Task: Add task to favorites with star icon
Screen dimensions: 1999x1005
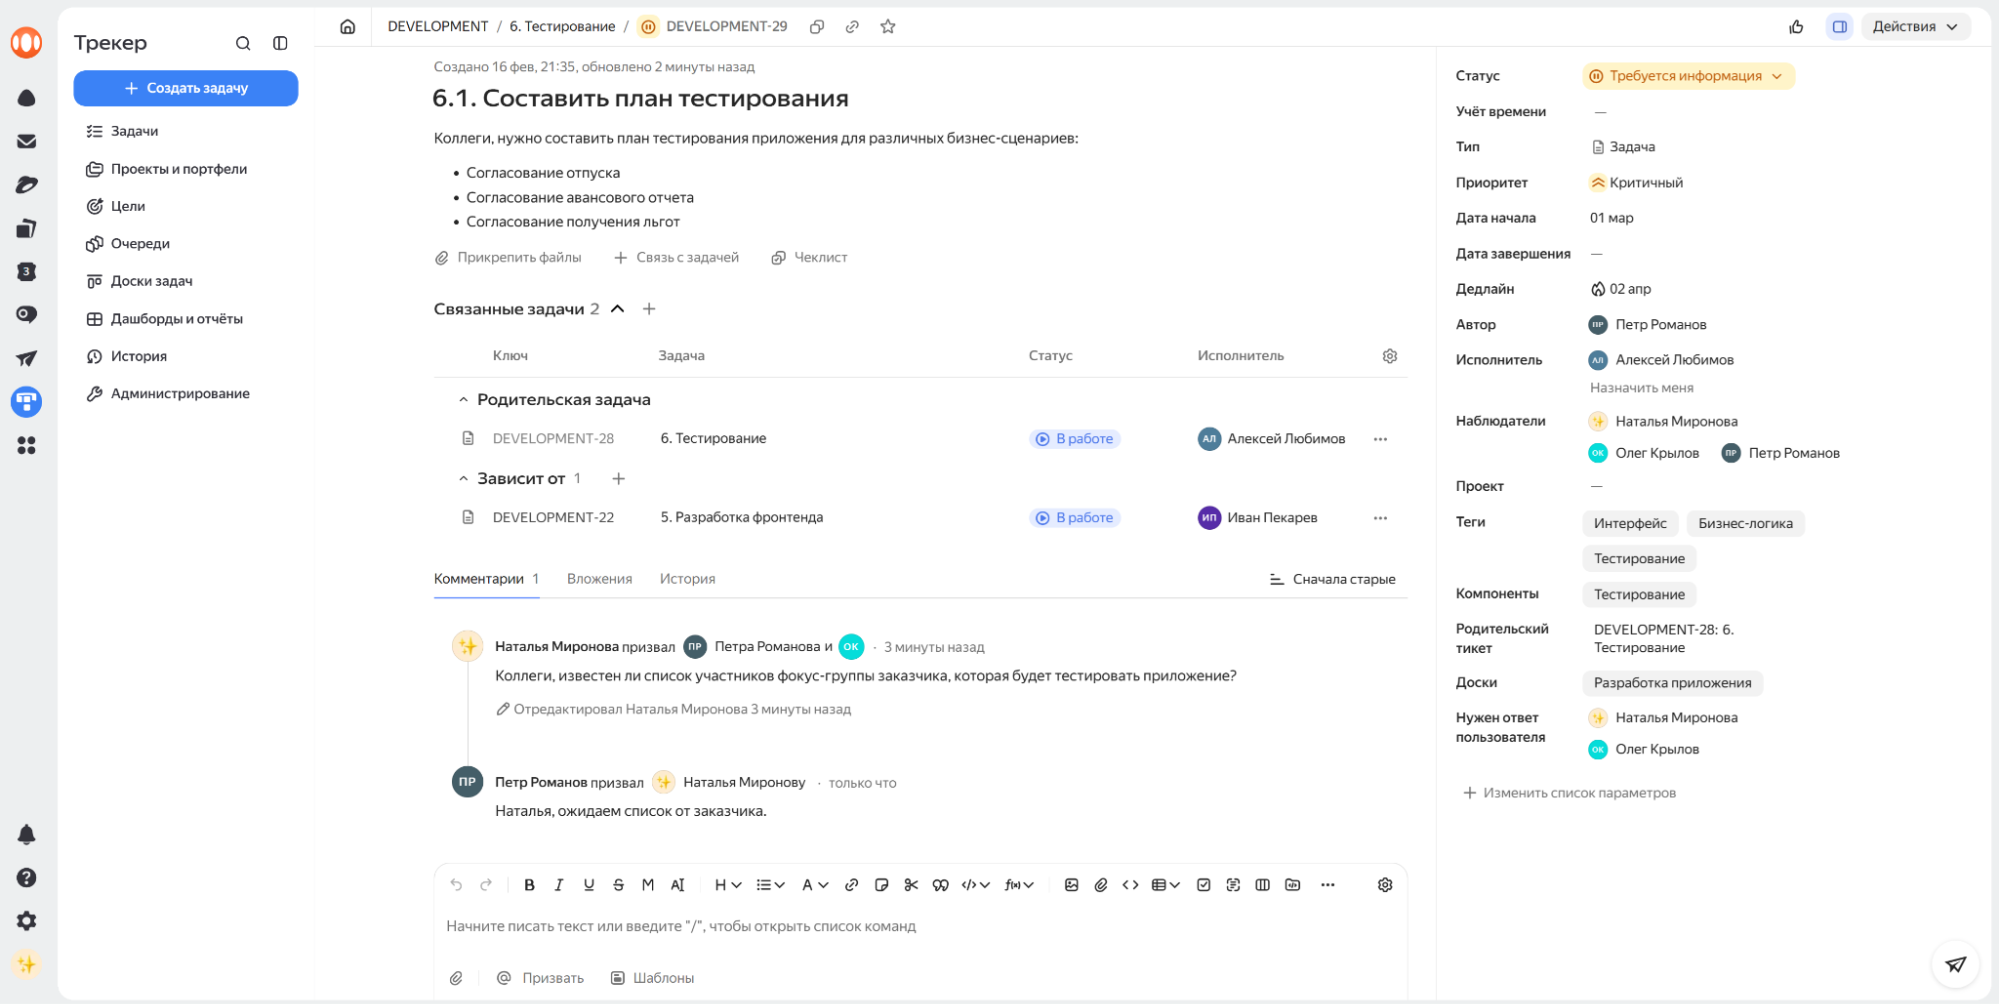Action: click(x=888, y=27)
